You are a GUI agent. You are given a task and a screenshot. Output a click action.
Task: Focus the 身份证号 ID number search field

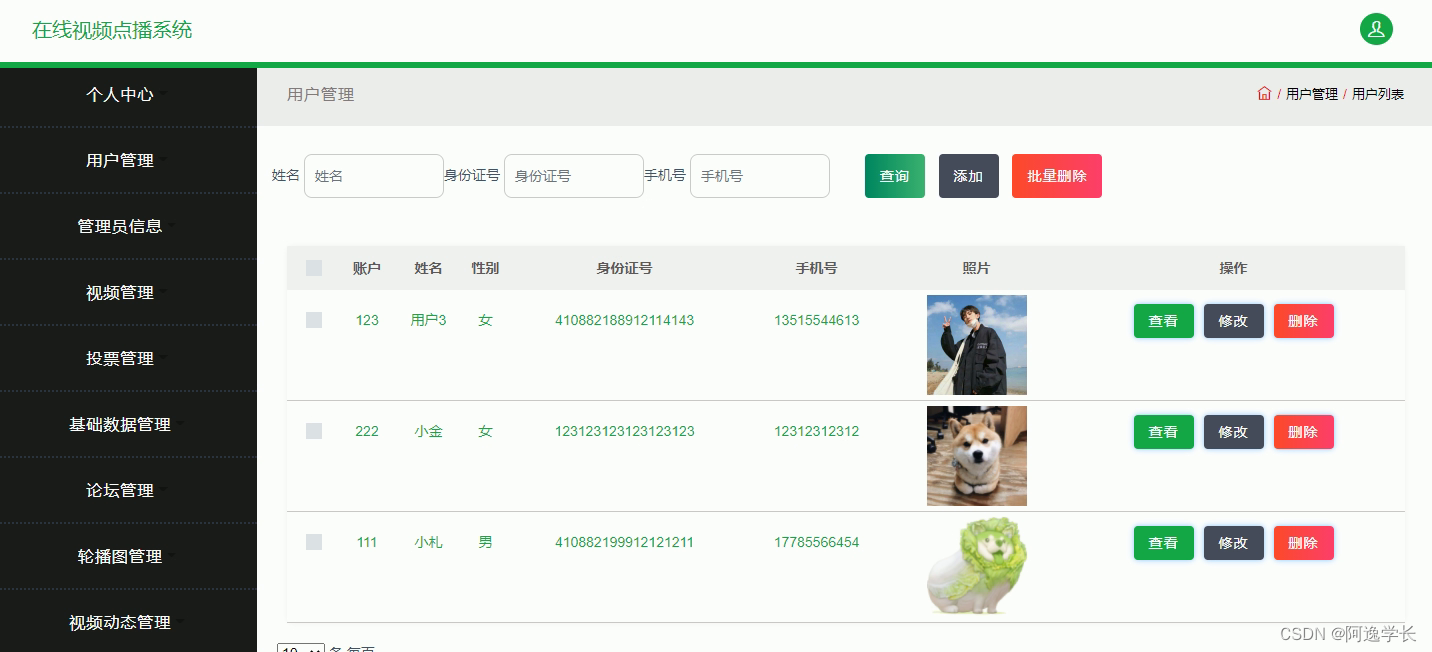click(574, 176)
